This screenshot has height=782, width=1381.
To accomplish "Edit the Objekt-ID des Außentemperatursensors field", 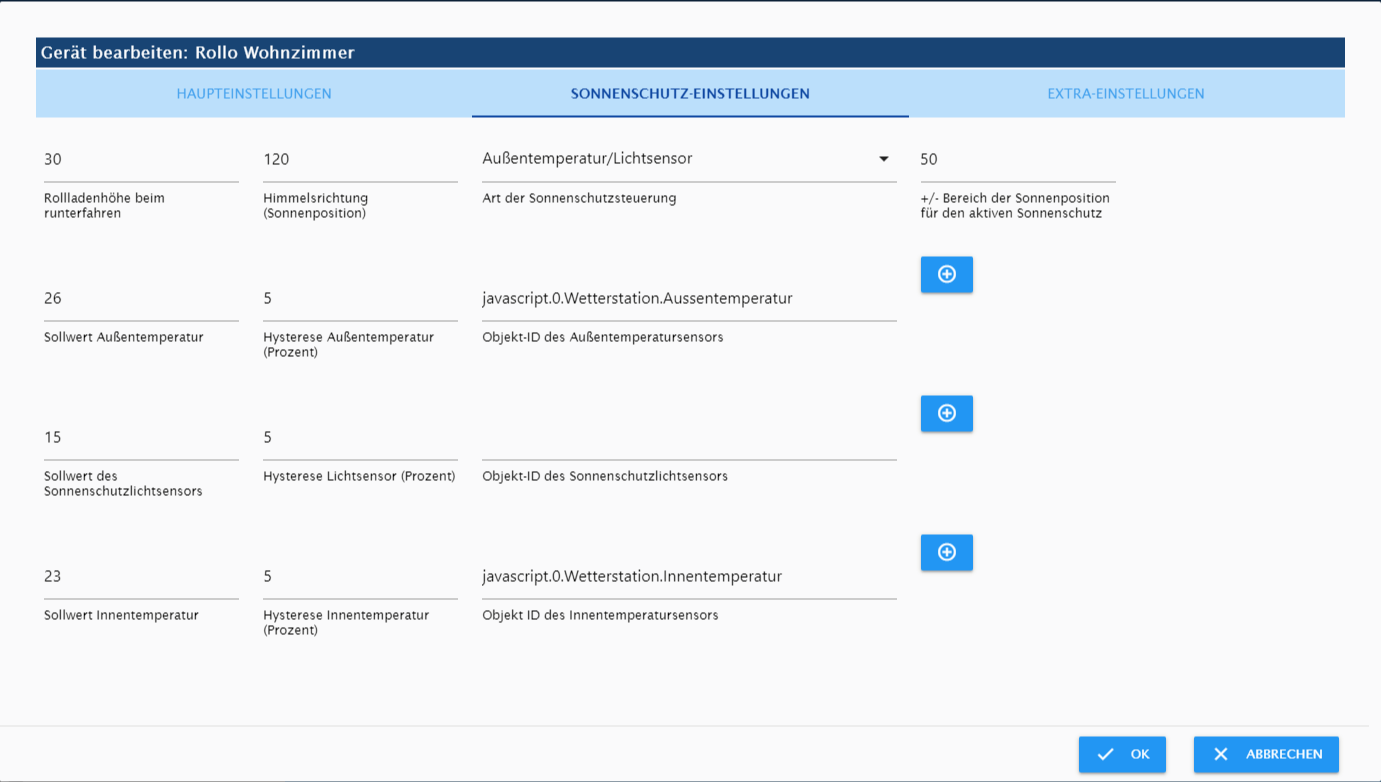I will pyautogui.click(x=689, y=298).
